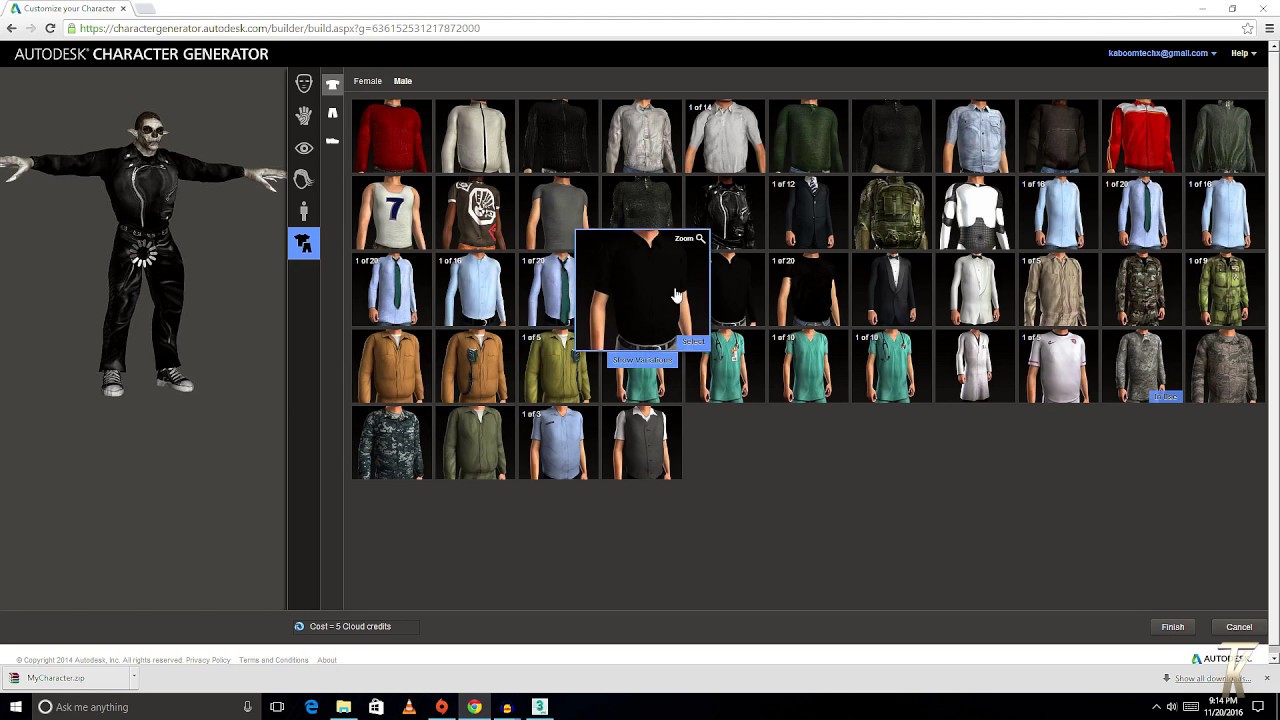Go back in the Chrome browser
1280x720 pixels.
(x=12, y=28)
